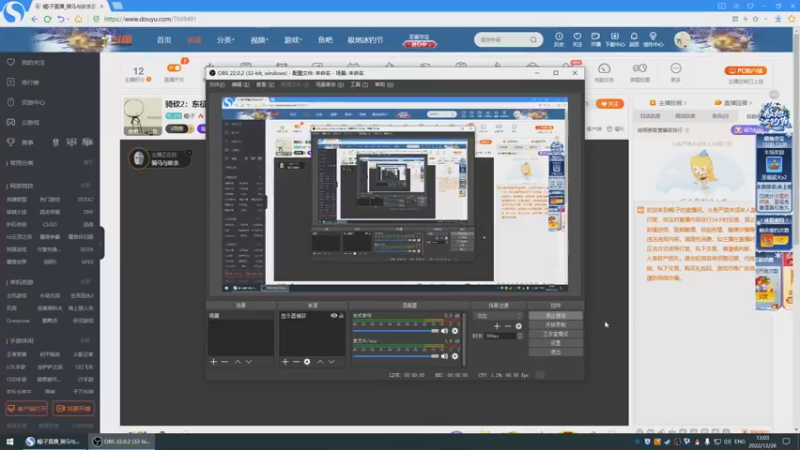Move the OBS scene up
This screenshot has width=800, height=450.
coord(238,362)
